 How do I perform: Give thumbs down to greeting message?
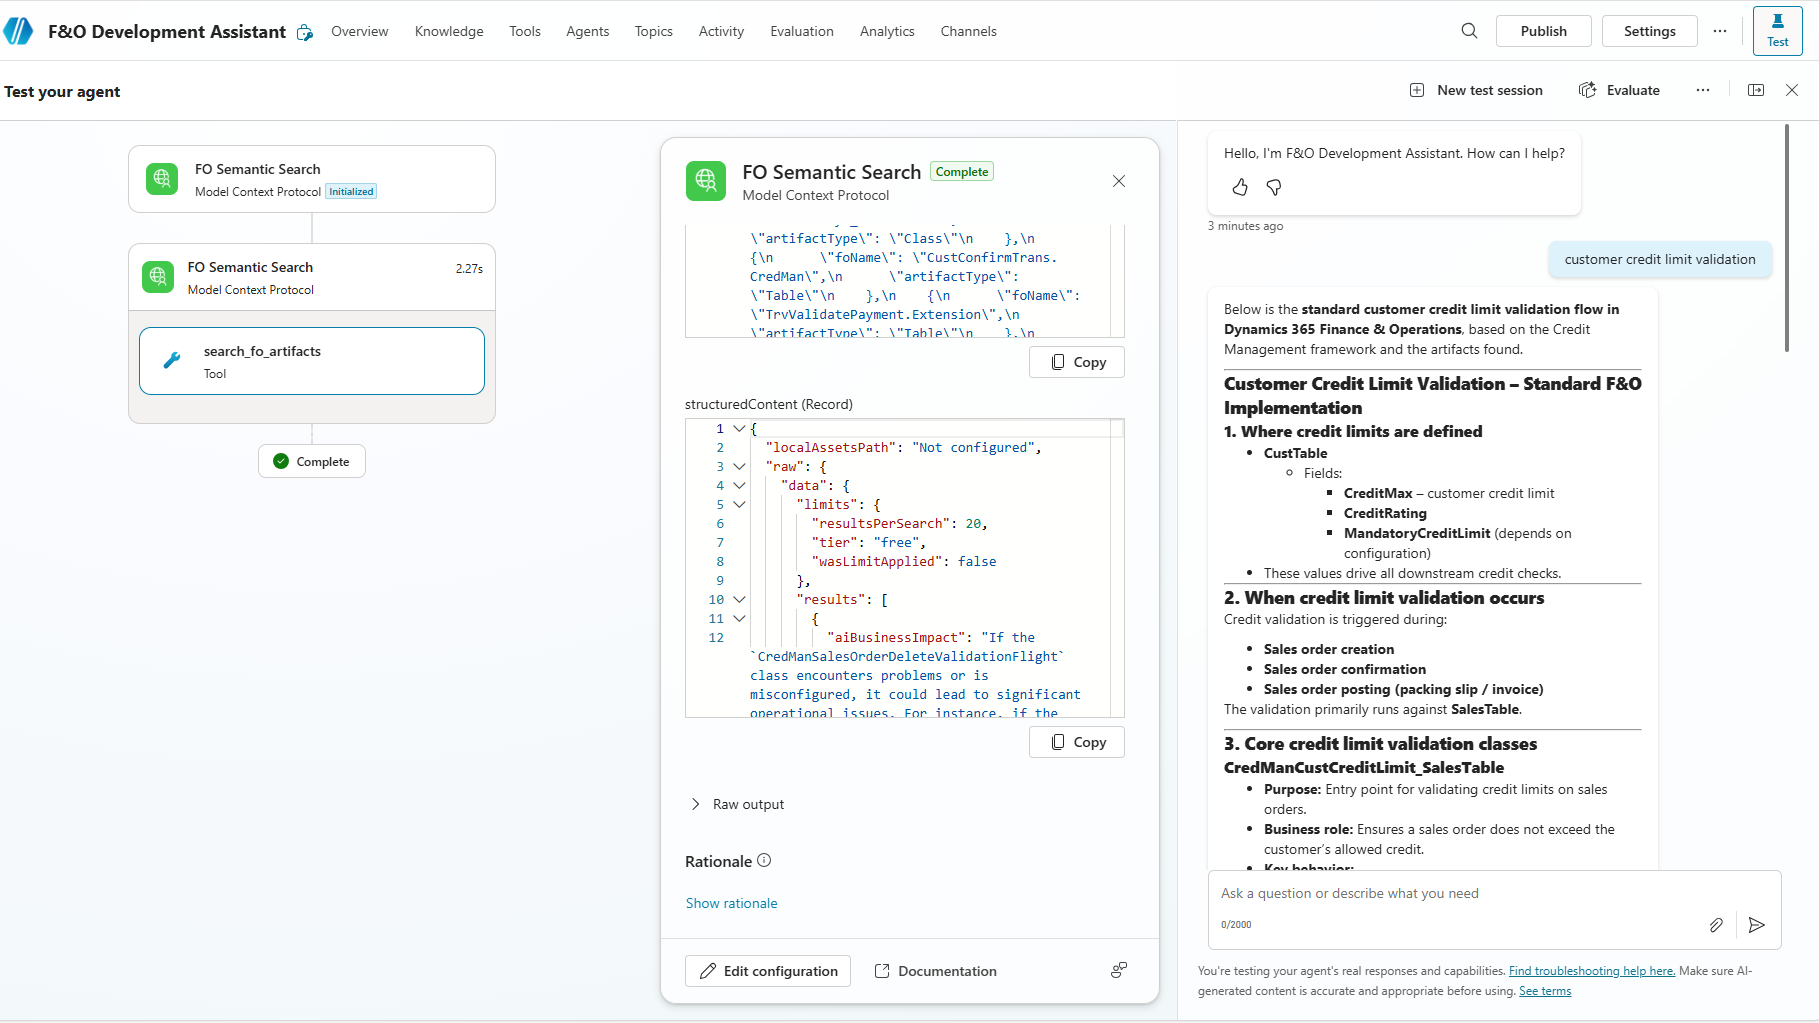[x=1274, y=187]
